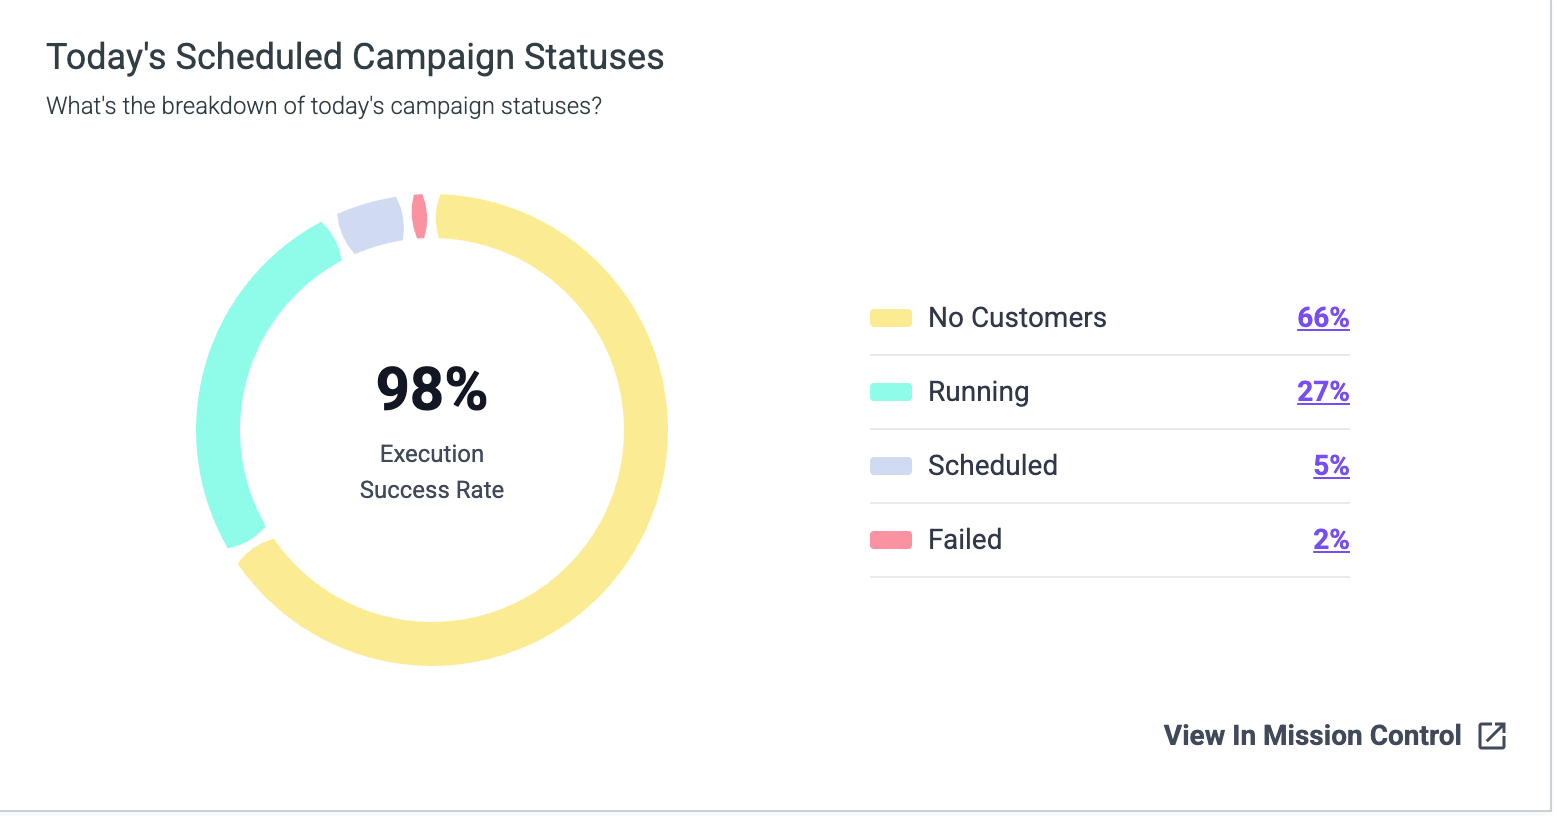Open the 27% Running percentage link
1554x816 pixels.
(1323, 392)
